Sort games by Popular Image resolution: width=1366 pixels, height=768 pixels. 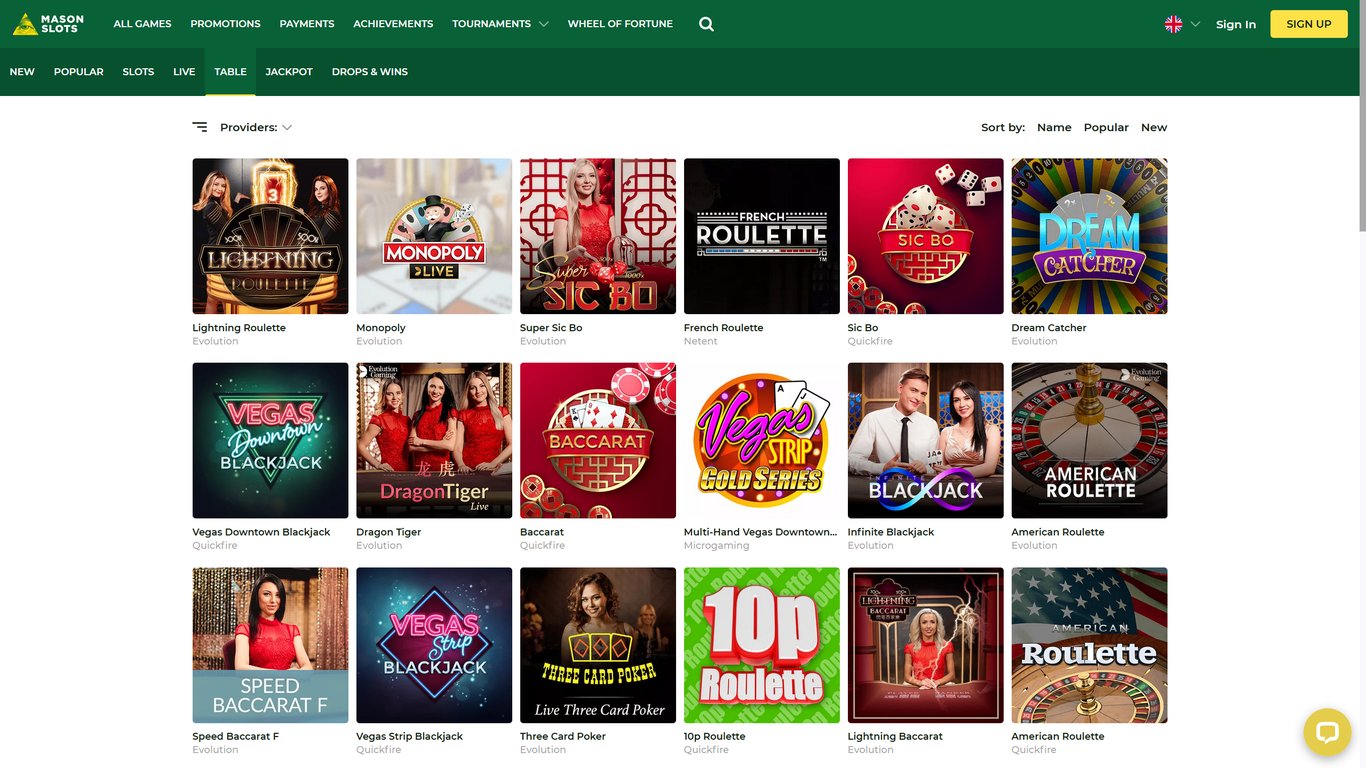tap(1106, 127)
